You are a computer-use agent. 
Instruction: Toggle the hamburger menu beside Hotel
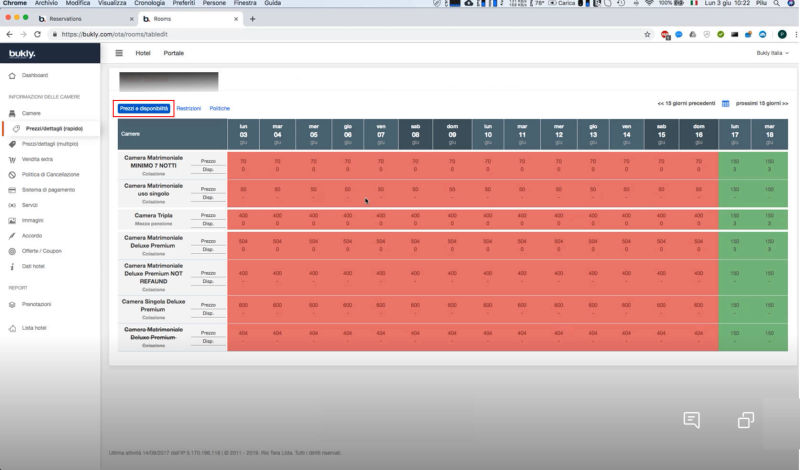point(119,53)
